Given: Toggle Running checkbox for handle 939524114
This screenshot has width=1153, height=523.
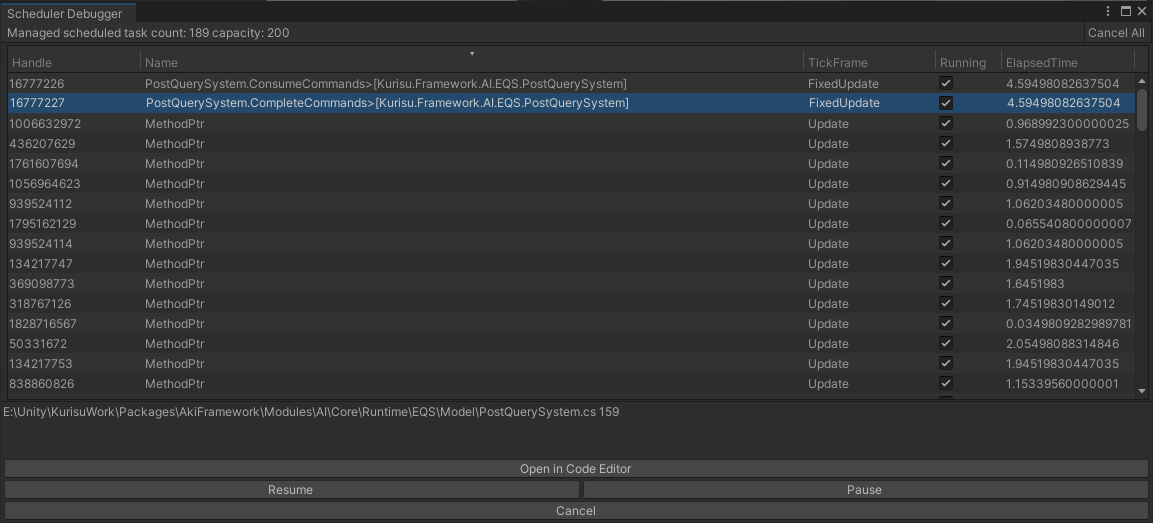Looking at the screenshot, I should [x=946, y=243].
